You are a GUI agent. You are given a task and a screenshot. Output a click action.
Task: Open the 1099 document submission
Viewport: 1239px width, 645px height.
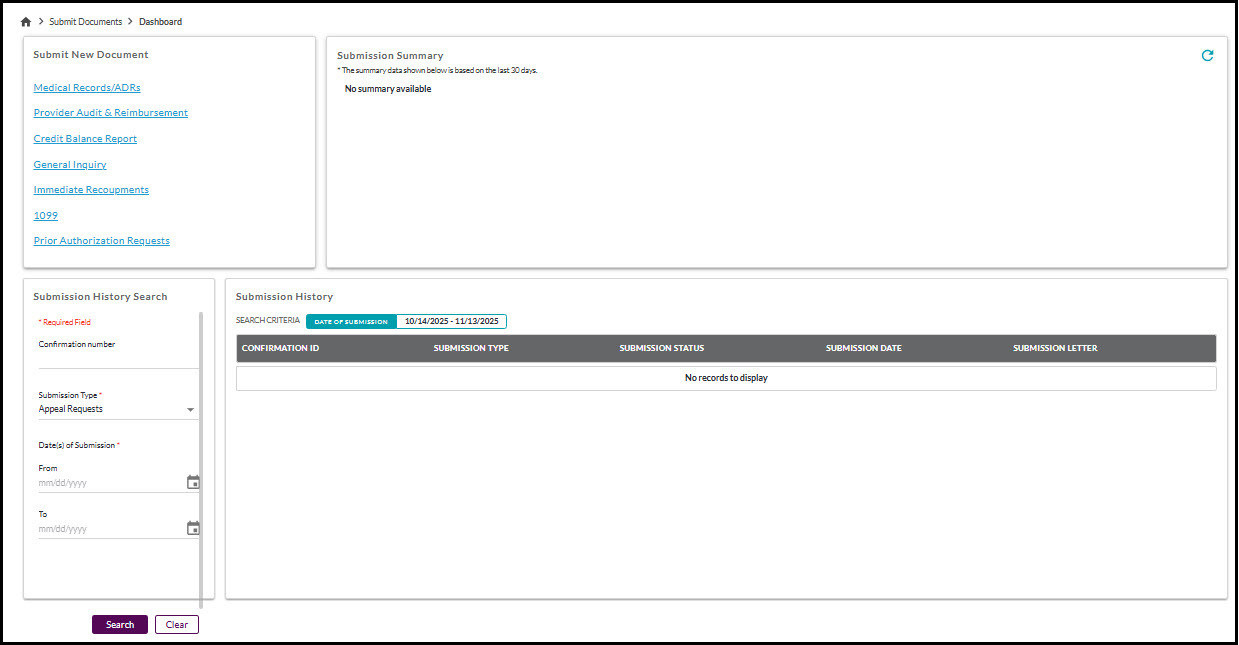45,215
